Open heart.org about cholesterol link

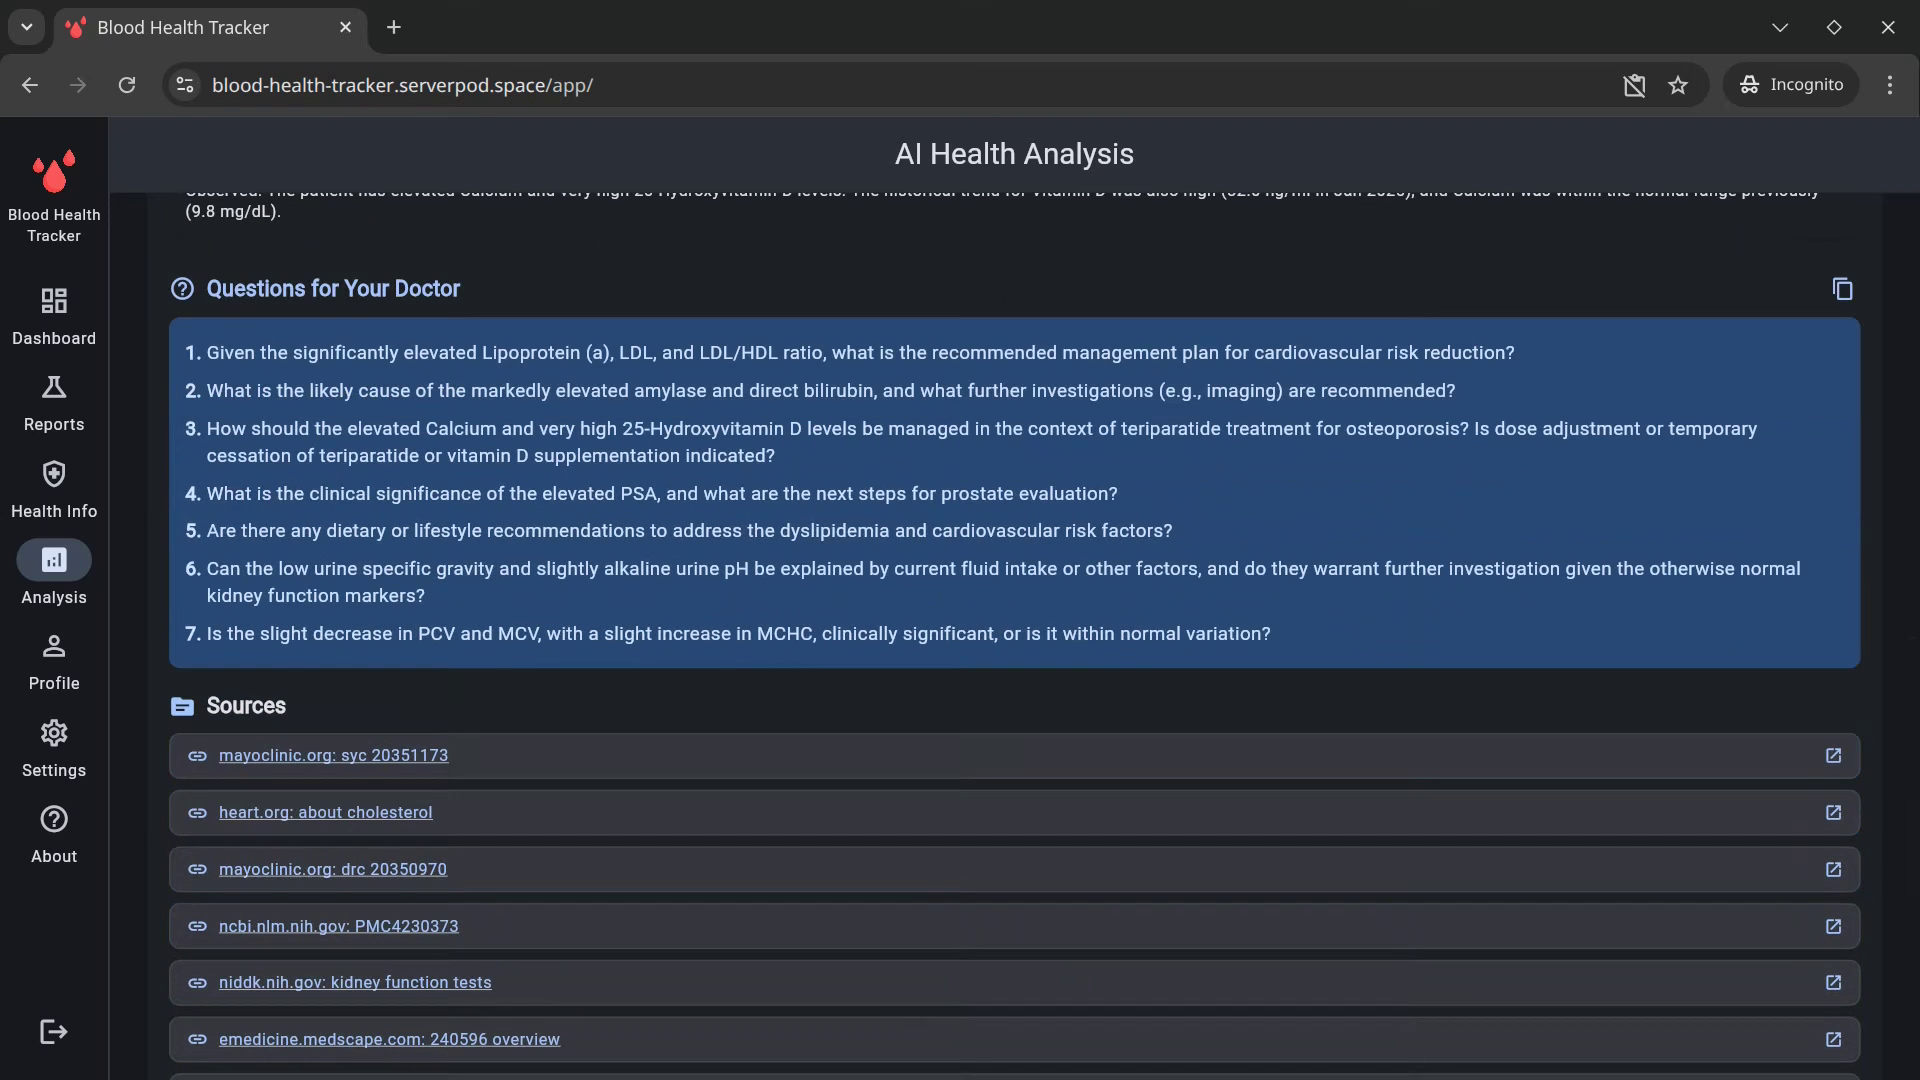[325, 813]
